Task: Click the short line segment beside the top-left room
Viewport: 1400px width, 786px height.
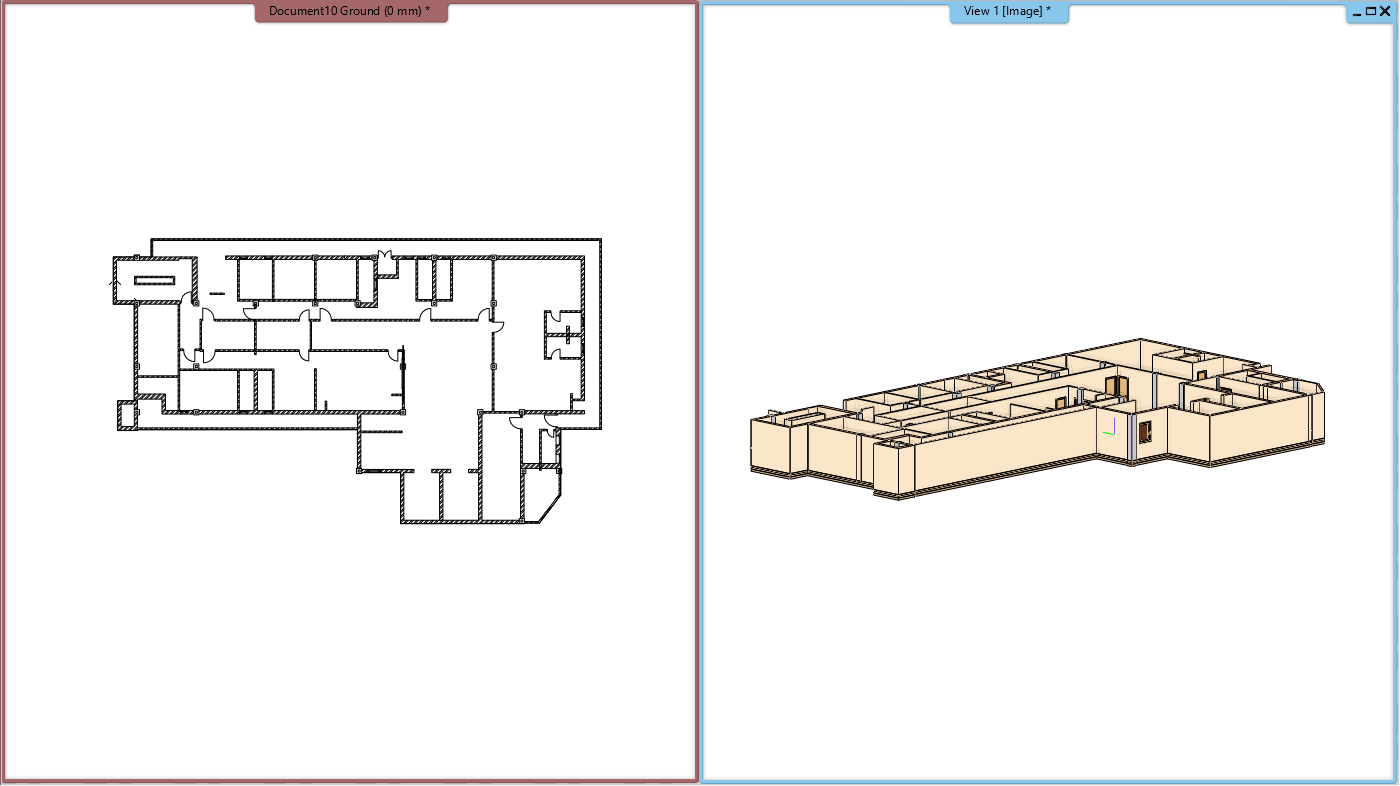Action: tap(217, 293)
